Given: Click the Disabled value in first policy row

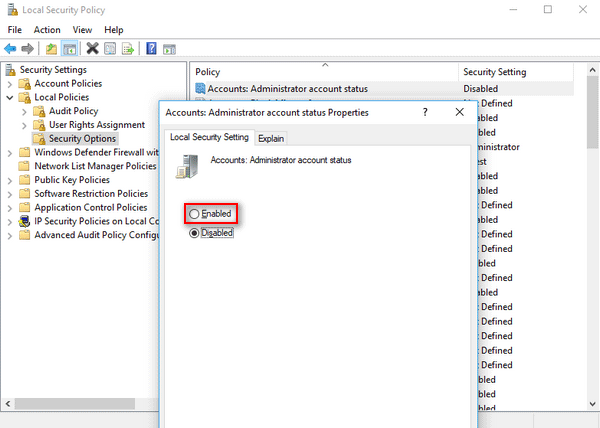Looking at the screenshot, I should (x=481, y=89).
